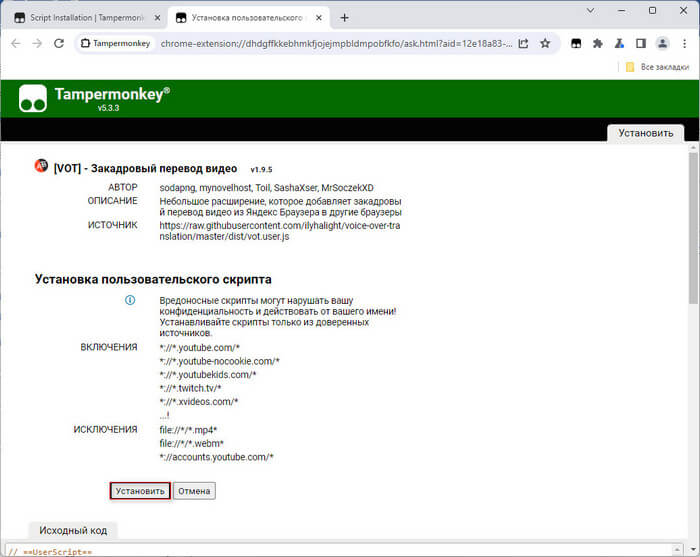700x557 pixels.
Task: Reload the page
Action: tap(59, 43)
